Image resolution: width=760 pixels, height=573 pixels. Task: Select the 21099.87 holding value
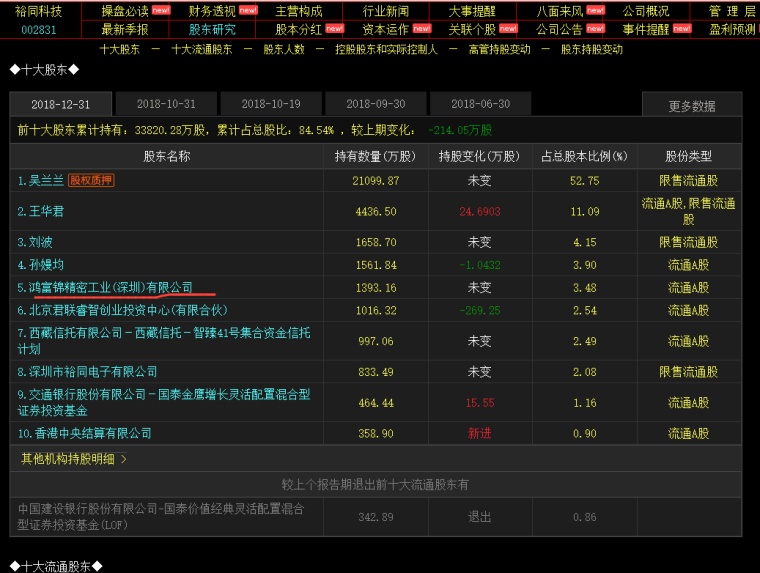[x=376, y=181]
